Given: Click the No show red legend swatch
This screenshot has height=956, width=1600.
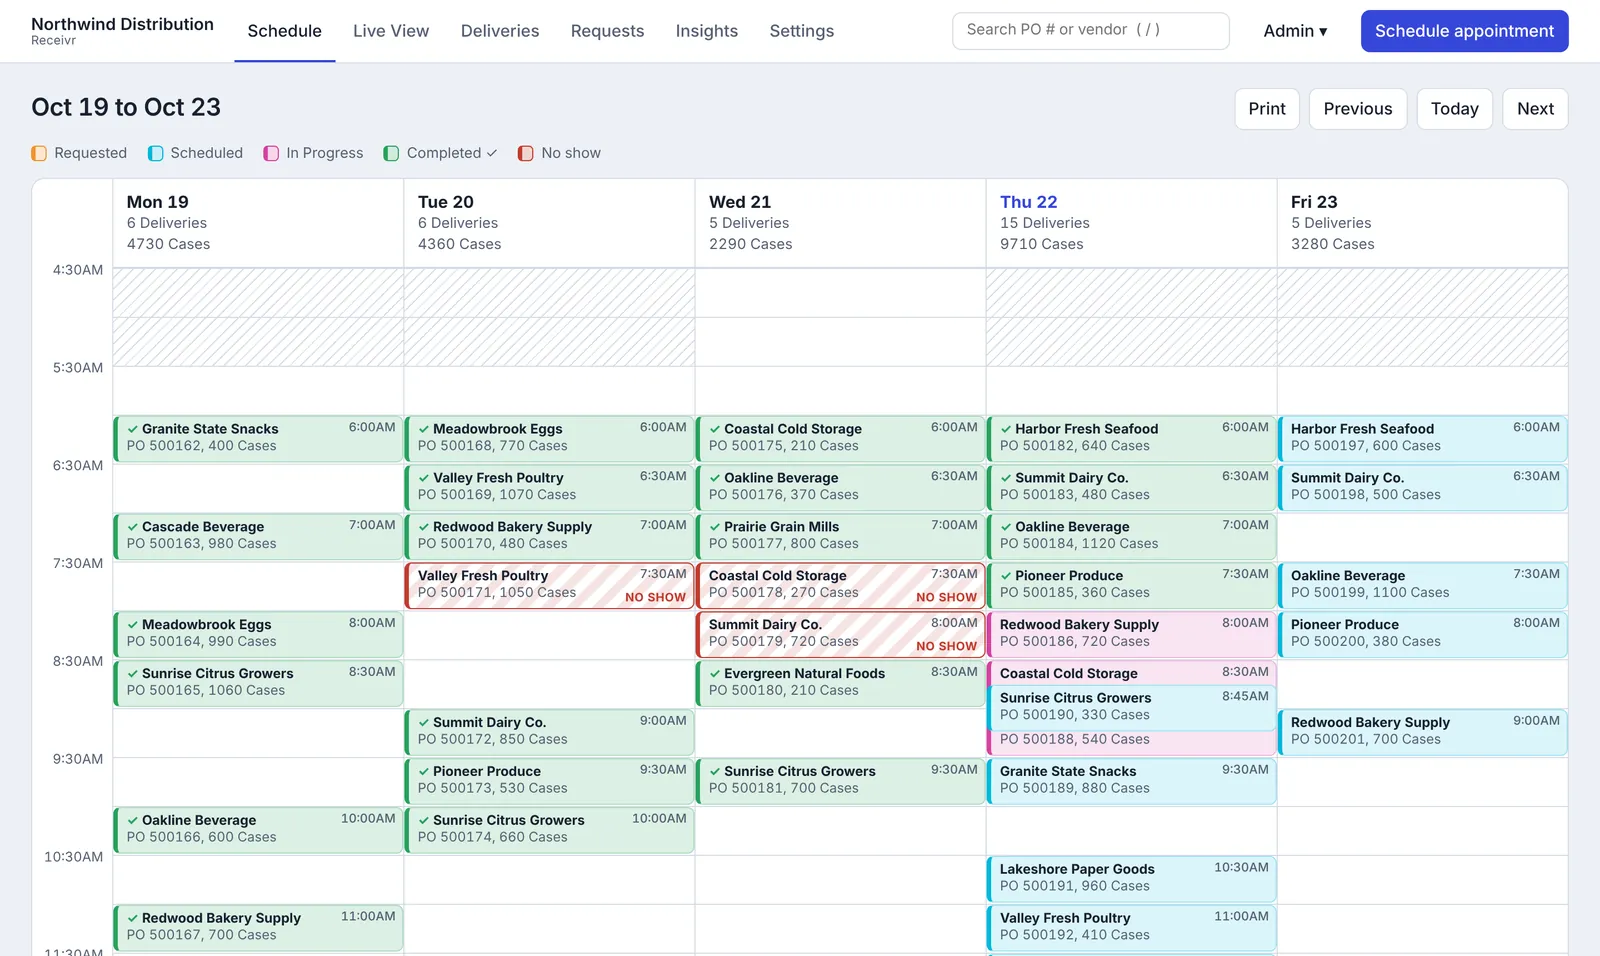Looking at the screenshot, I should pyautogui.click(x=526, y=153).
